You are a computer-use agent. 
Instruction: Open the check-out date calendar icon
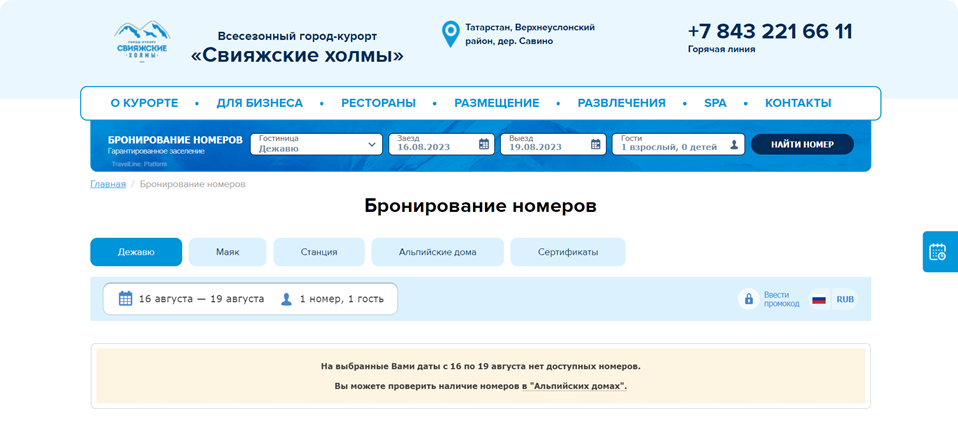click(596, 144)
